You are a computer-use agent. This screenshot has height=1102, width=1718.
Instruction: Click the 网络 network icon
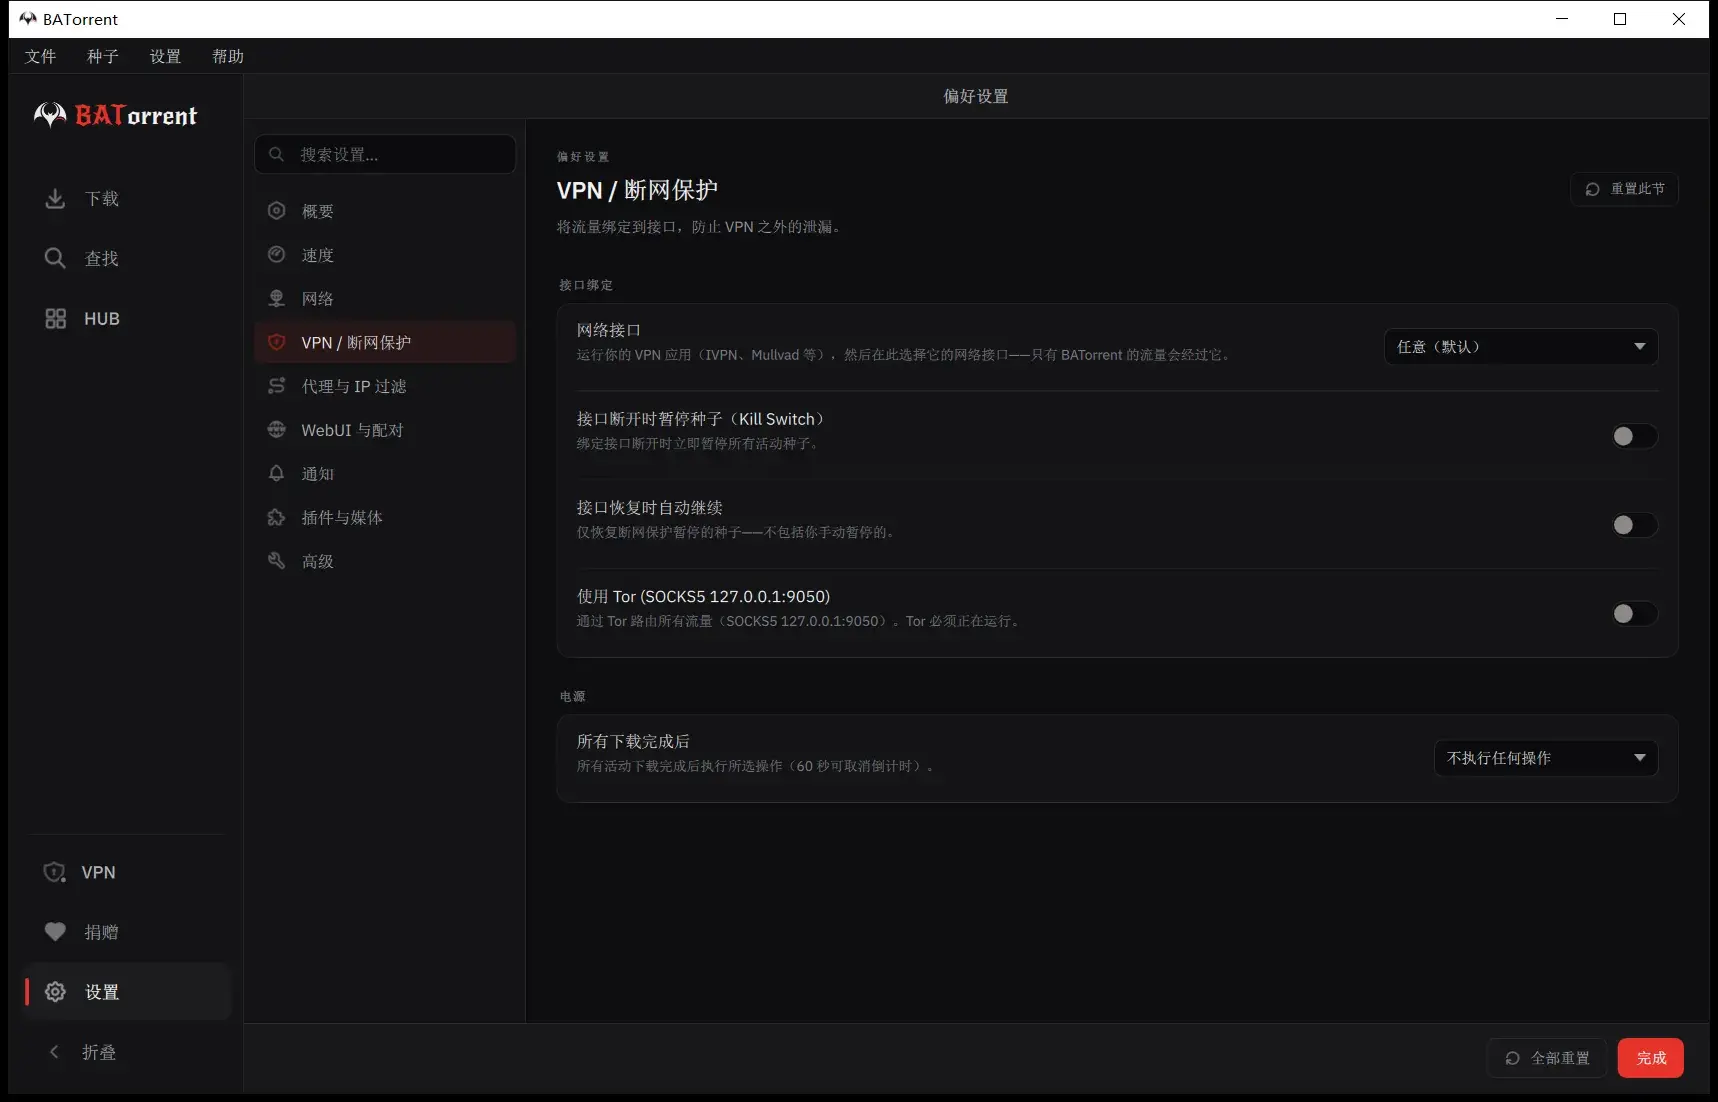pyautogui.click(x=277, y=298)
